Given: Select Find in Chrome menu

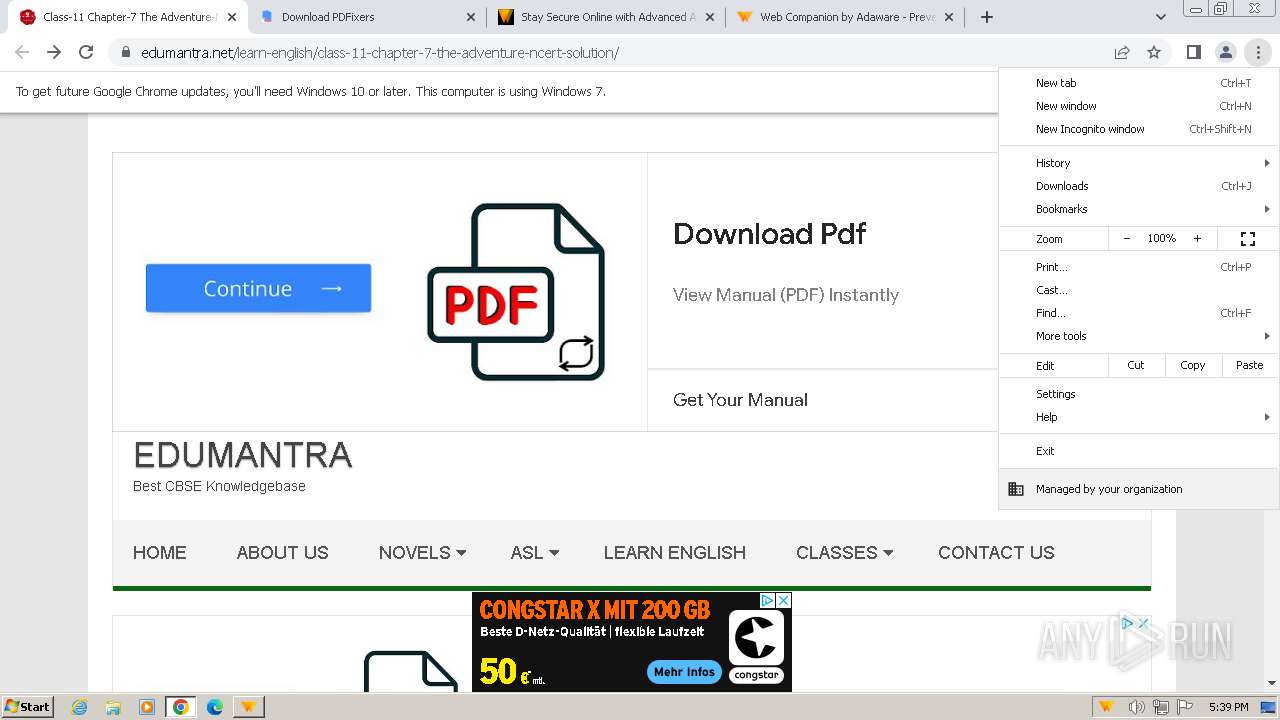Looking at the screenshot, I should click(1139, 313).
